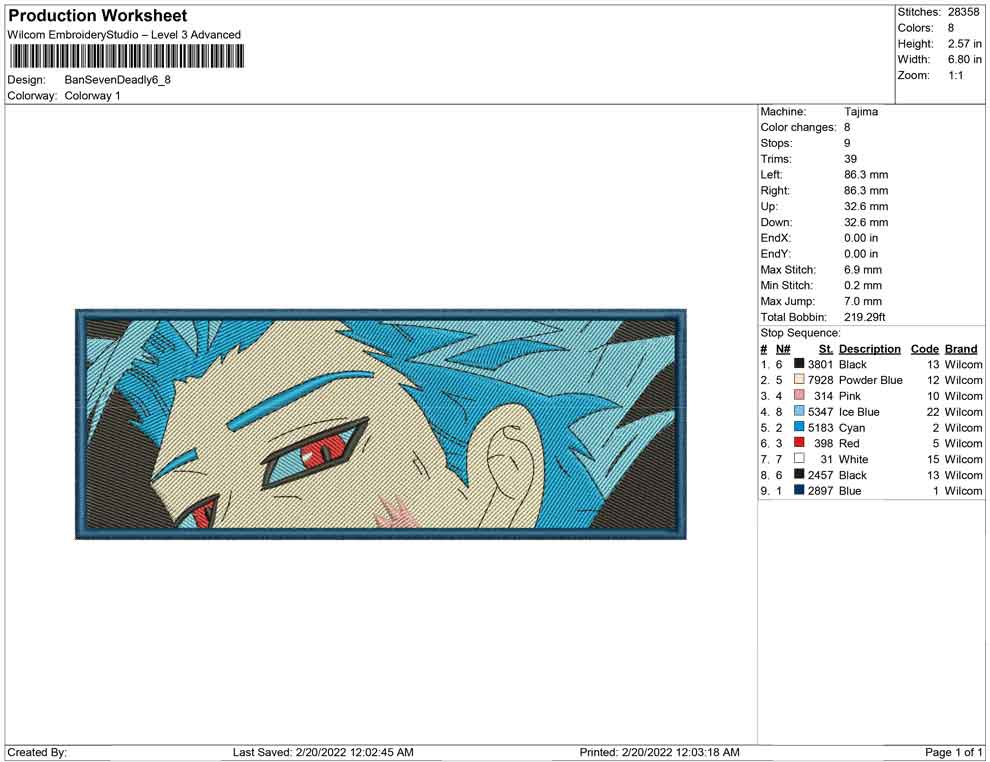
Task: Click the Zoom value 1:1
Action: point(955,75)
